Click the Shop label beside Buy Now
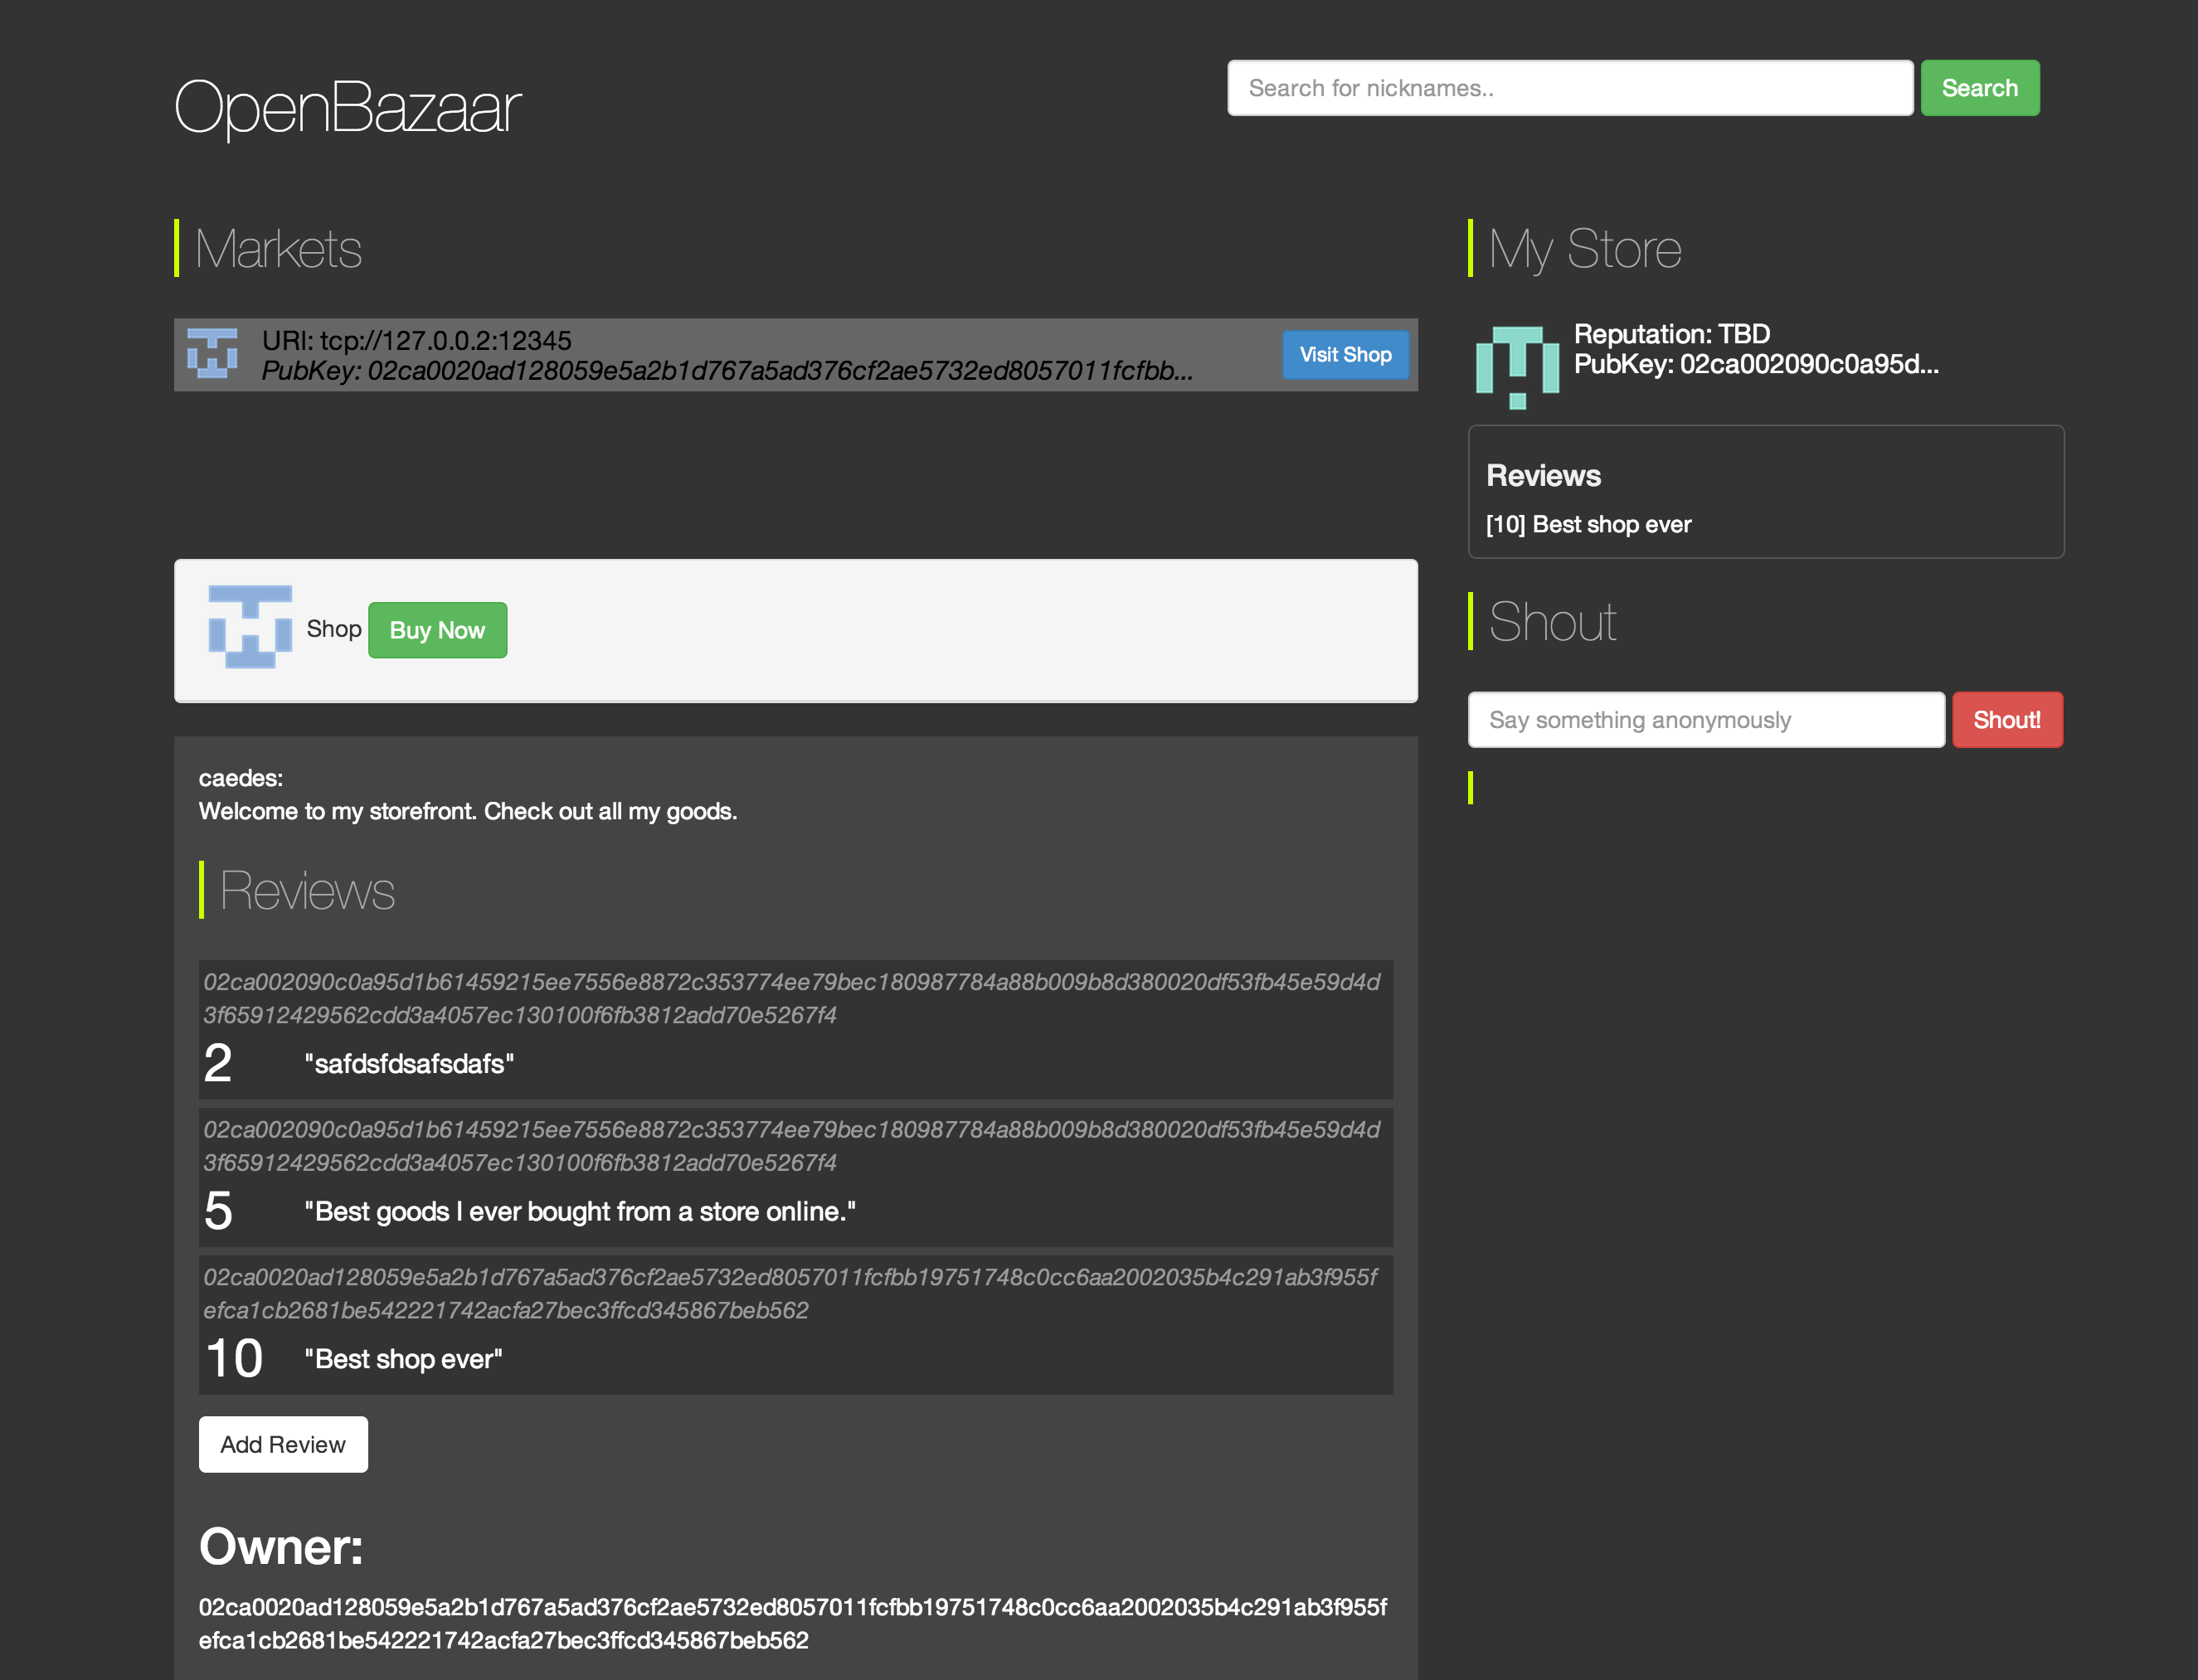Image resolution: width=2198 pixels, height=1680 pixels. click(x=334, y=629)
